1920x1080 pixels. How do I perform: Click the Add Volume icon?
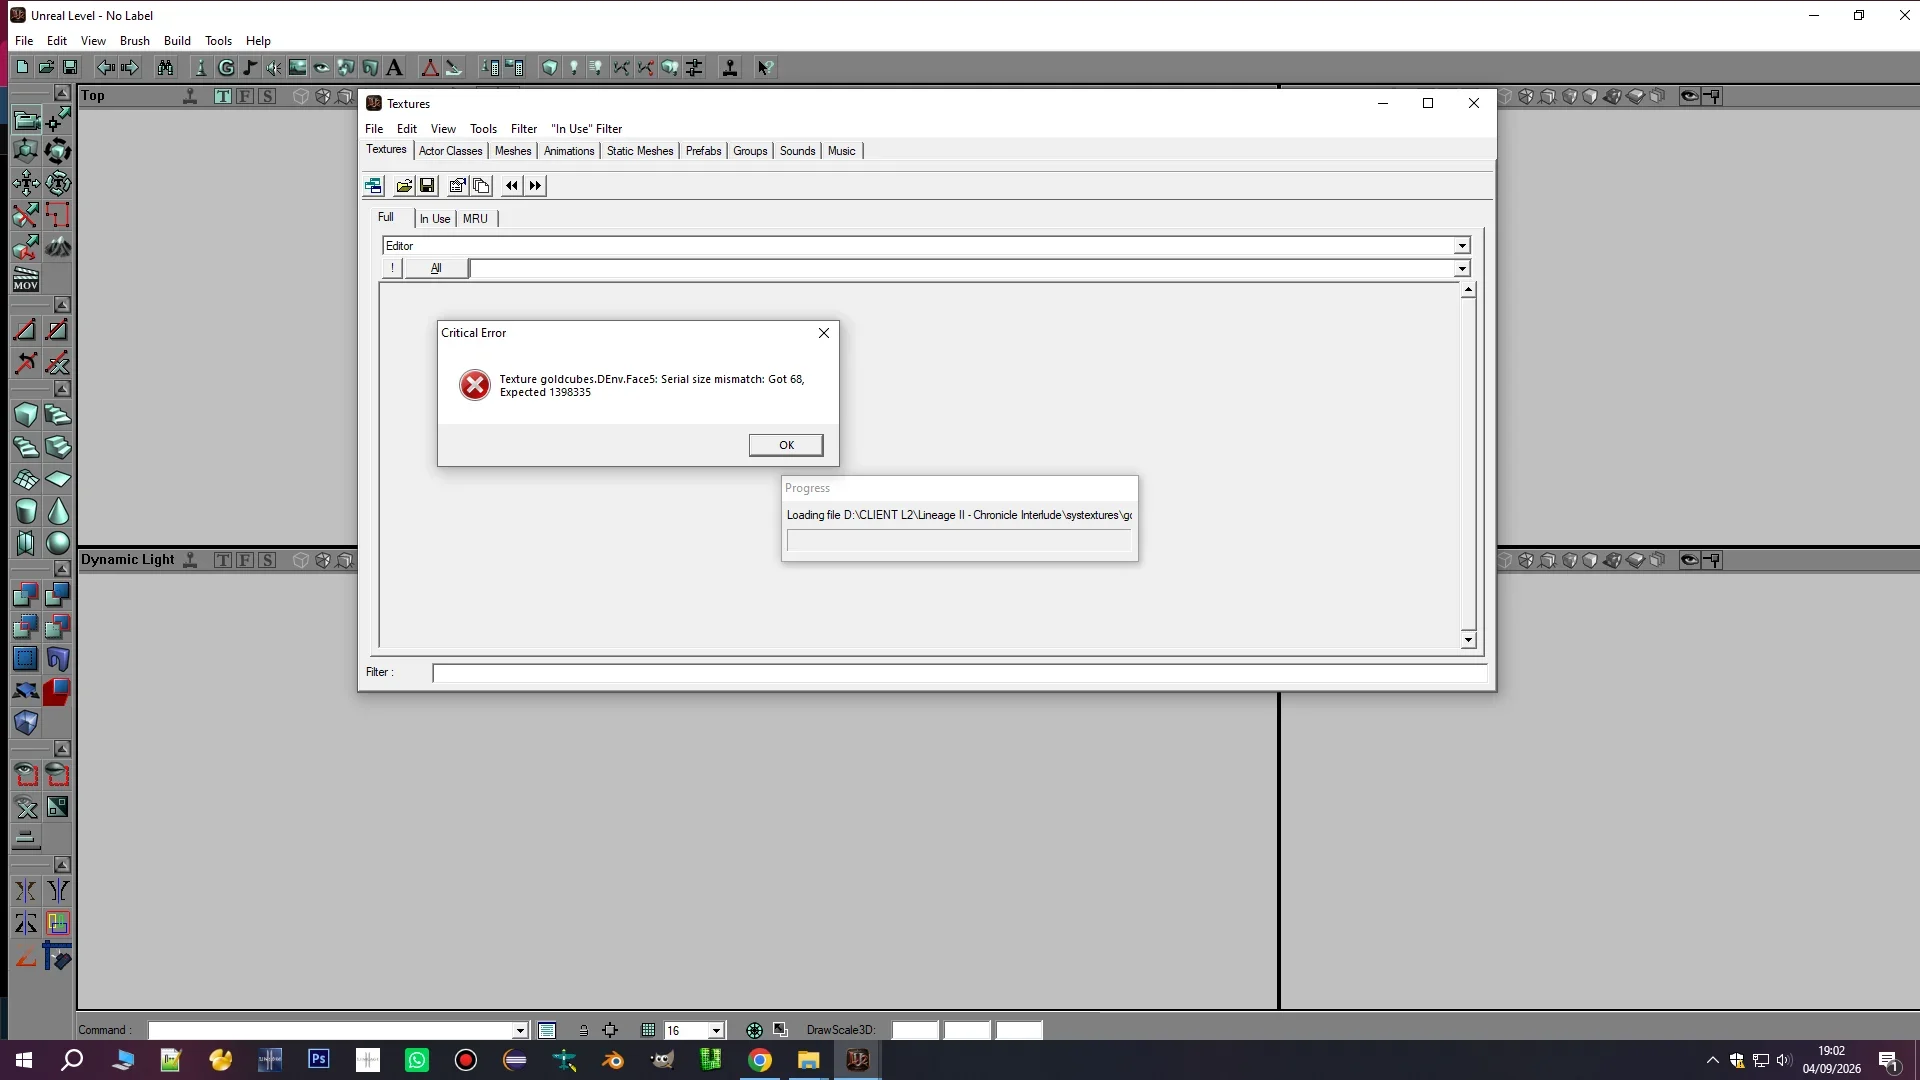(x=26, y=723)
